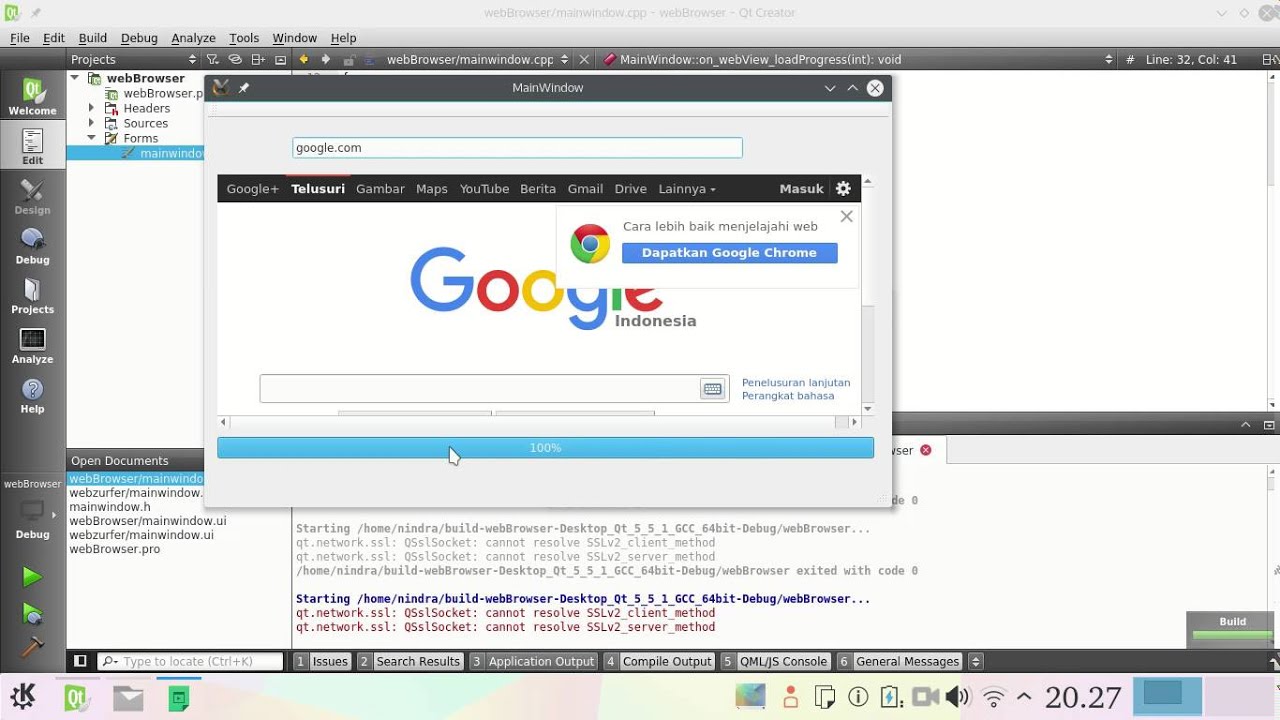Collapse the Forms folder

[x=91, y=138]
